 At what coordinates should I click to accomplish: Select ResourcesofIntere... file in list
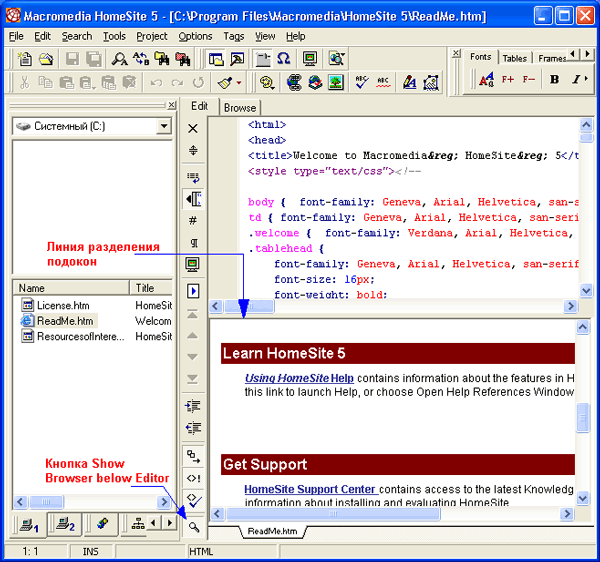73,337
